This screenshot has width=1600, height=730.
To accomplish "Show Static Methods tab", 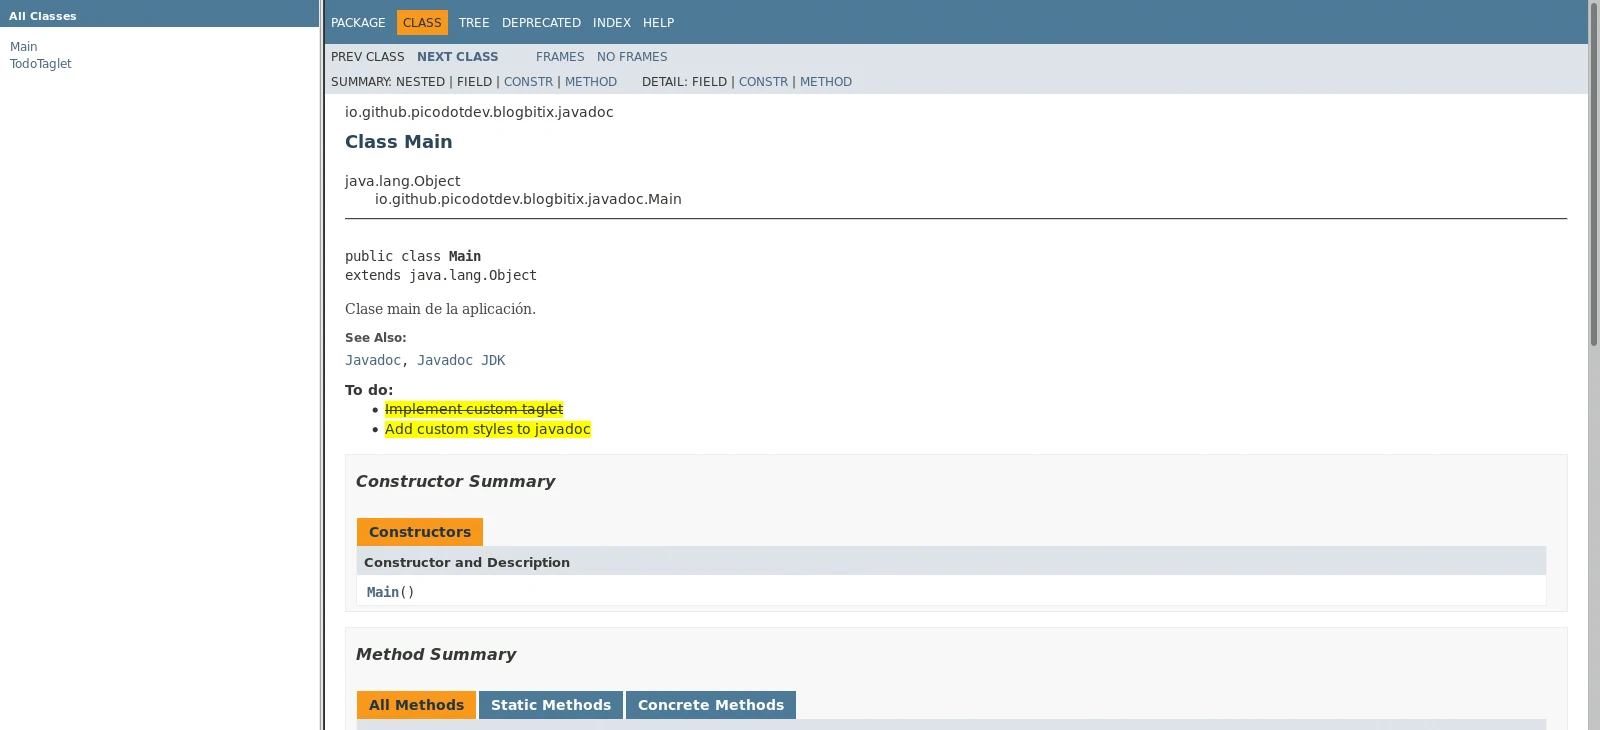I will point(550,705).
